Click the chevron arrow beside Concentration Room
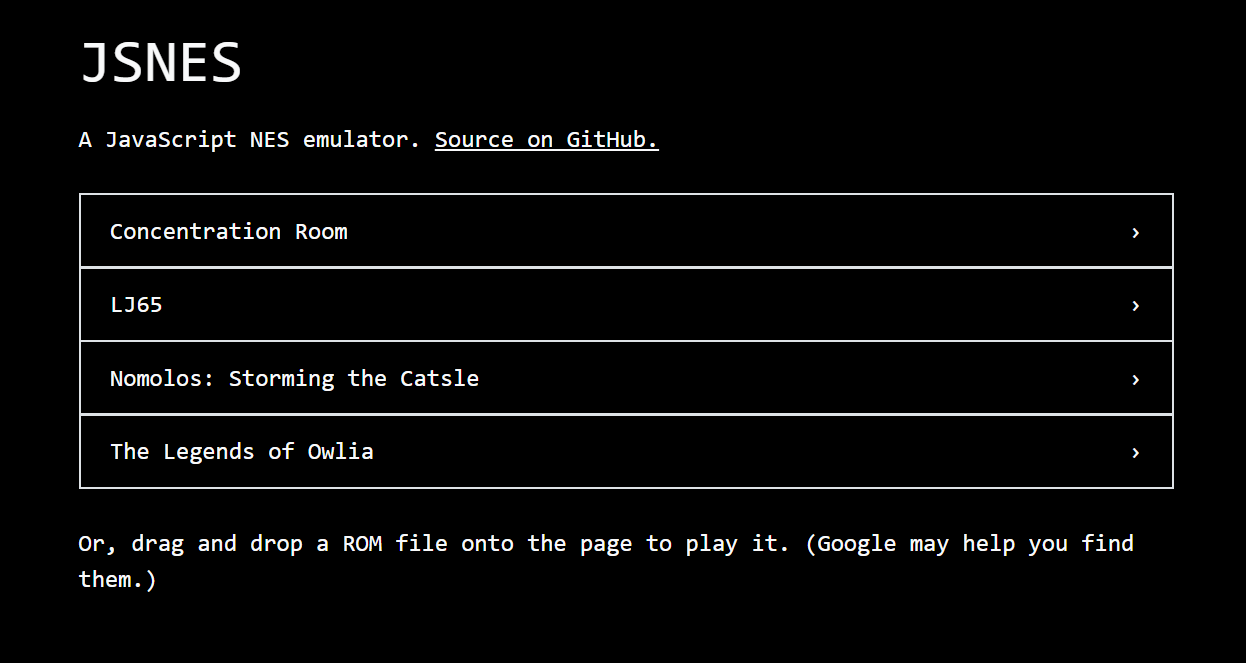This screenshot has height=663, width=1246. tap(1135, 232)
